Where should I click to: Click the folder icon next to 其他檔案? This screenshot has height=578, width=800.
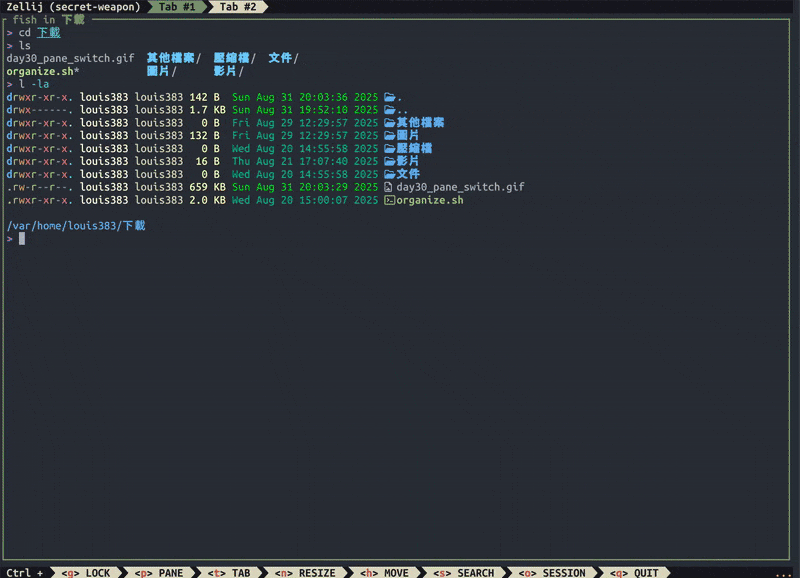click(x=389, y=122)
